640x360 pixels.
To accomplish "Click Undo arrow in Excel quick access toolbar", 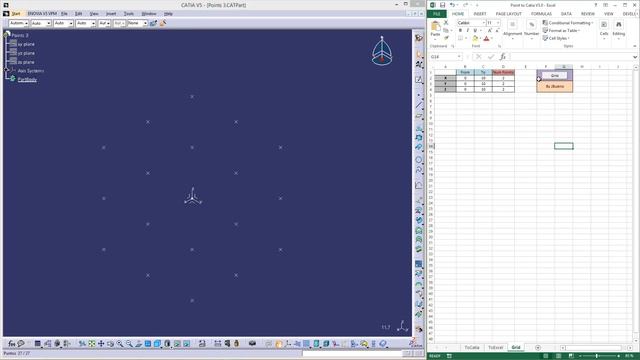I will 452,5.
